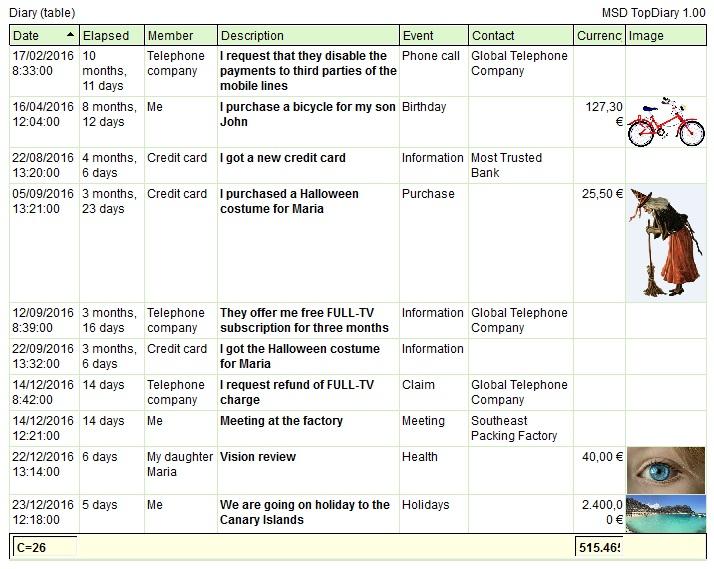Select the date cell 22/09/2016 13:32:00
The width and height of the screenshot is (714, 569).
click(43, 356)
